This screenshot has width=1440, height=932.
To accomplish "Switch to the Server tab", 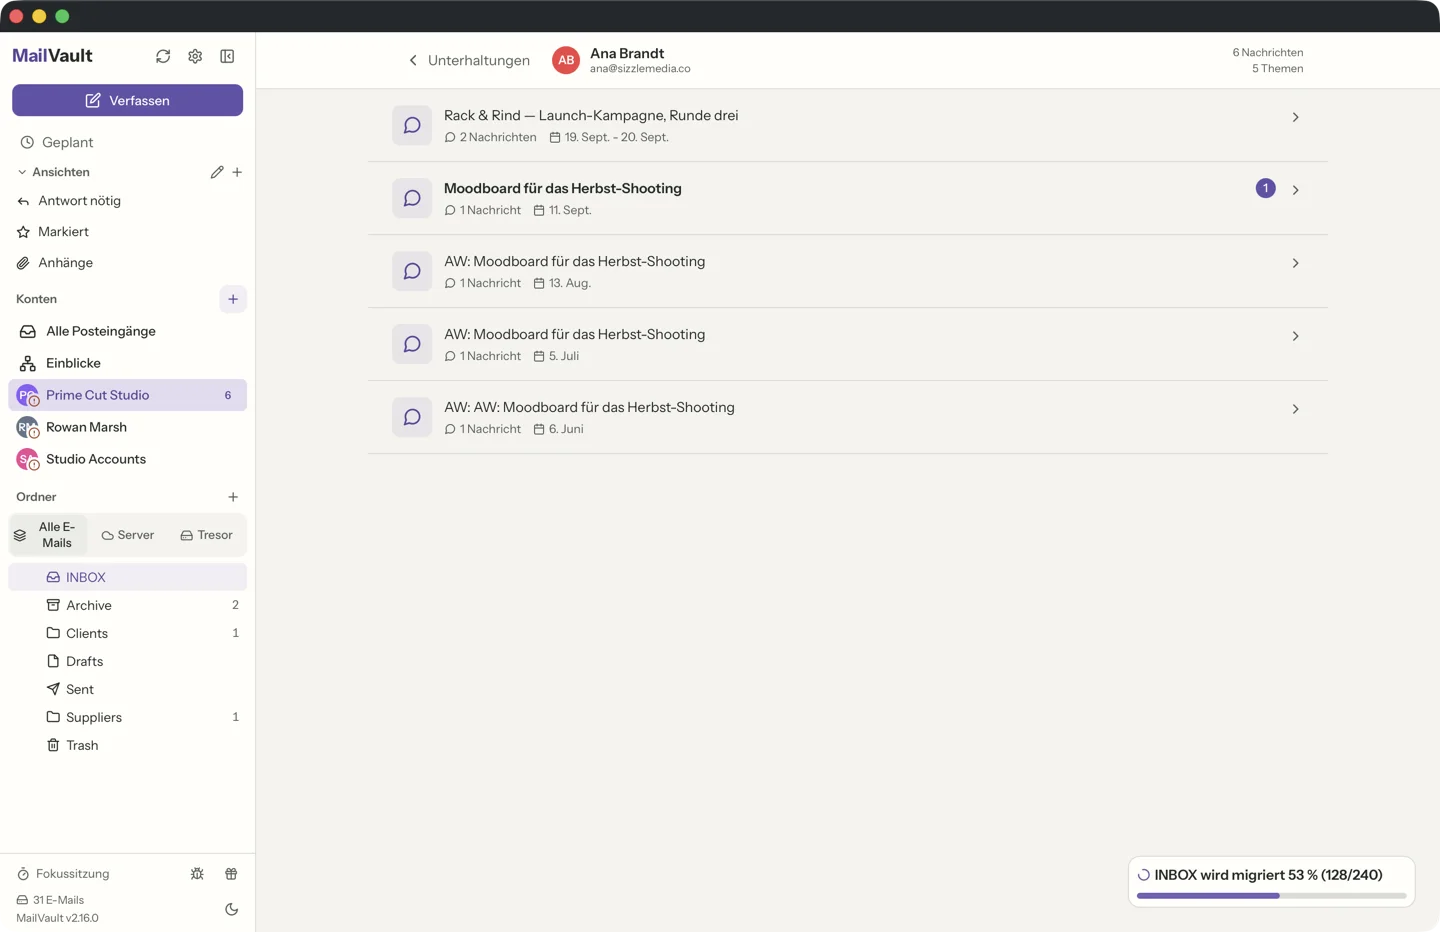I will pyautogui.click(x=128, y=535).
